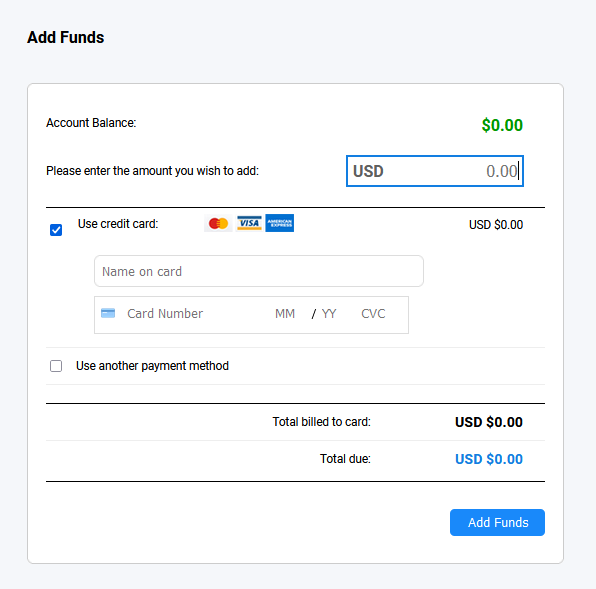The height and width of the screenshot is (589, 596).
Task: Uncheck the Use credit card checkbox
Action: 56,230
